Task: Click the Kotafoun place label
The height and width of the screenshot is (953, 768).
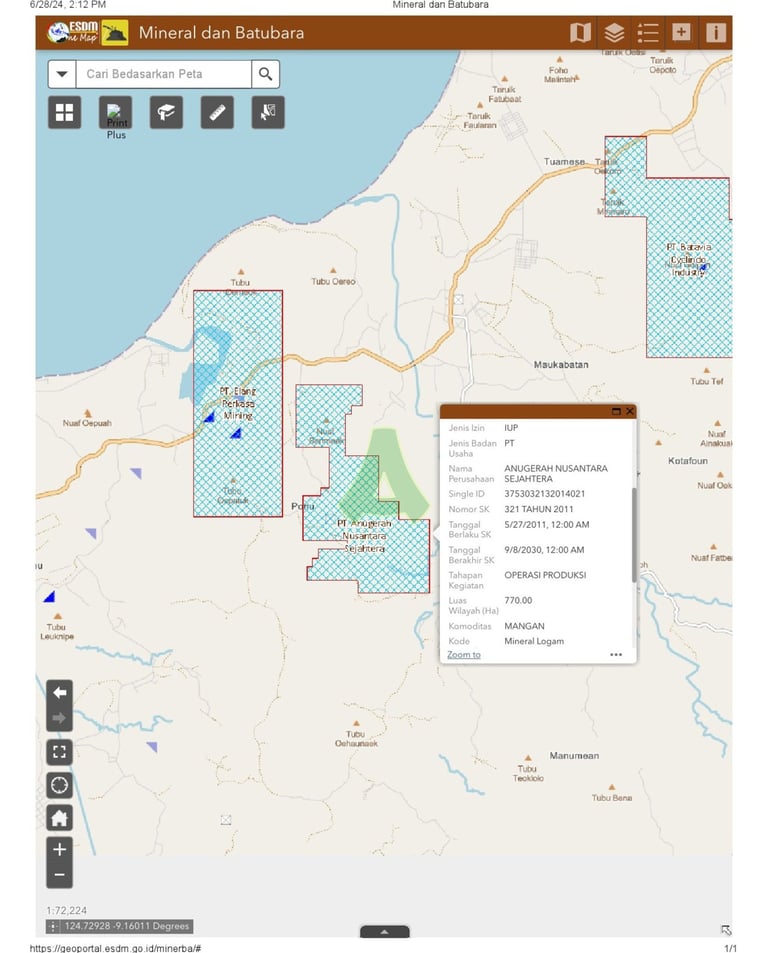Action: (688, 461)
